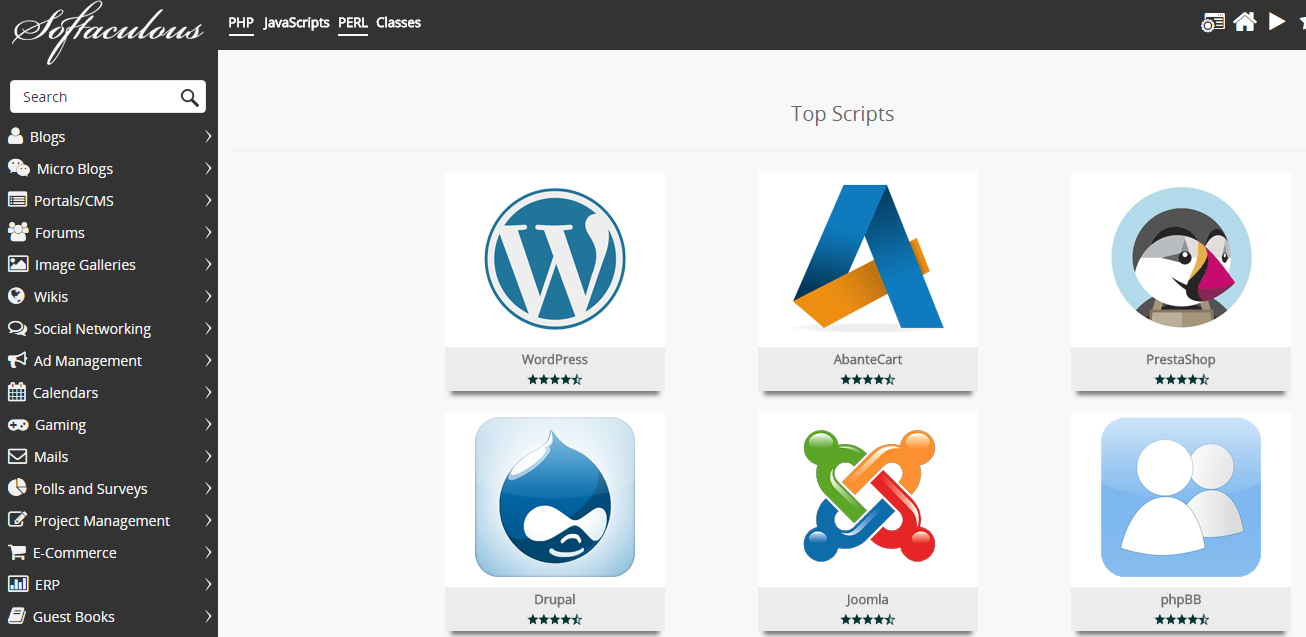Expand the Blogs category chevron
The width and height of the screenshot is (1306, 637).
pos(208,136)
